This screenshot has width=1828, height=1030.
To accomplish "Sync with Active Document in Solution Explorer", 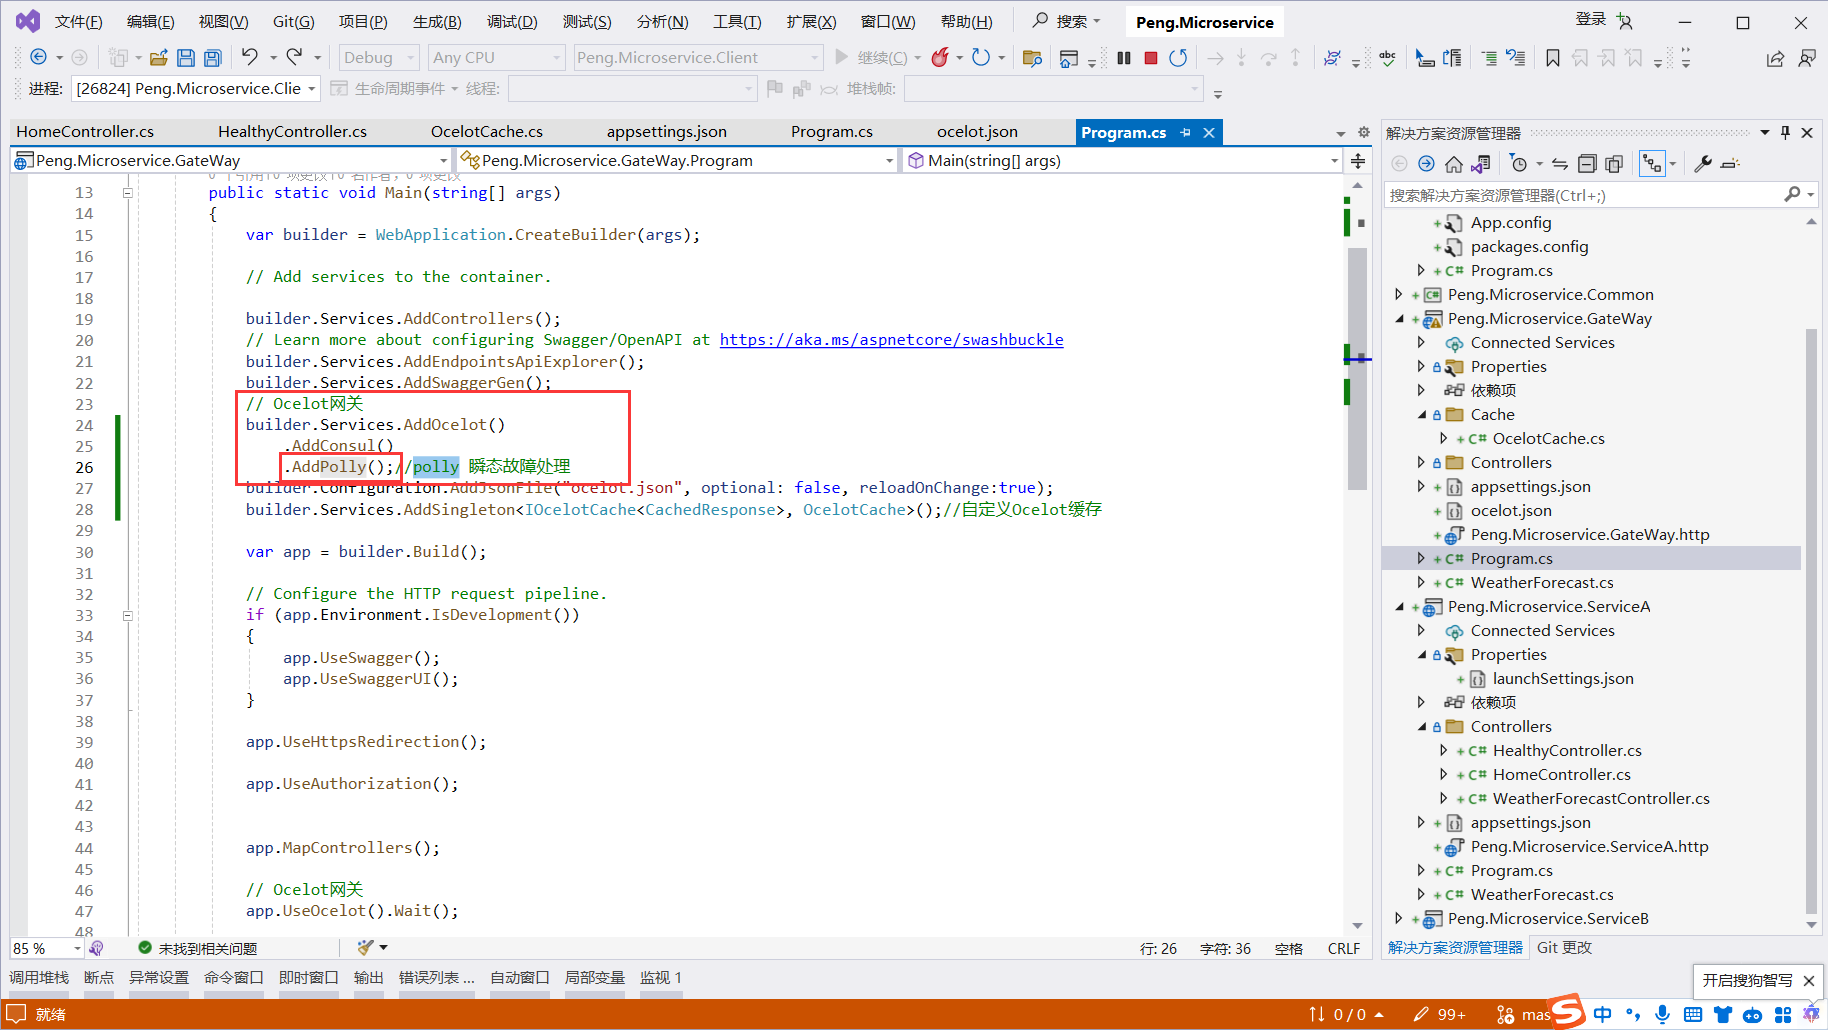I will pos(1560,164).
